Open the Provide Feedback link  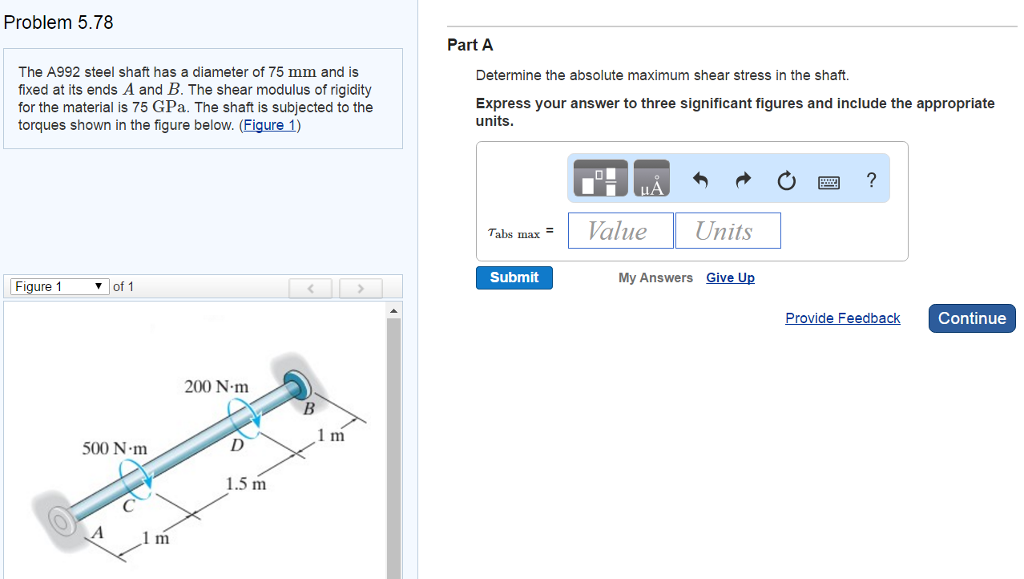point(842,318)
